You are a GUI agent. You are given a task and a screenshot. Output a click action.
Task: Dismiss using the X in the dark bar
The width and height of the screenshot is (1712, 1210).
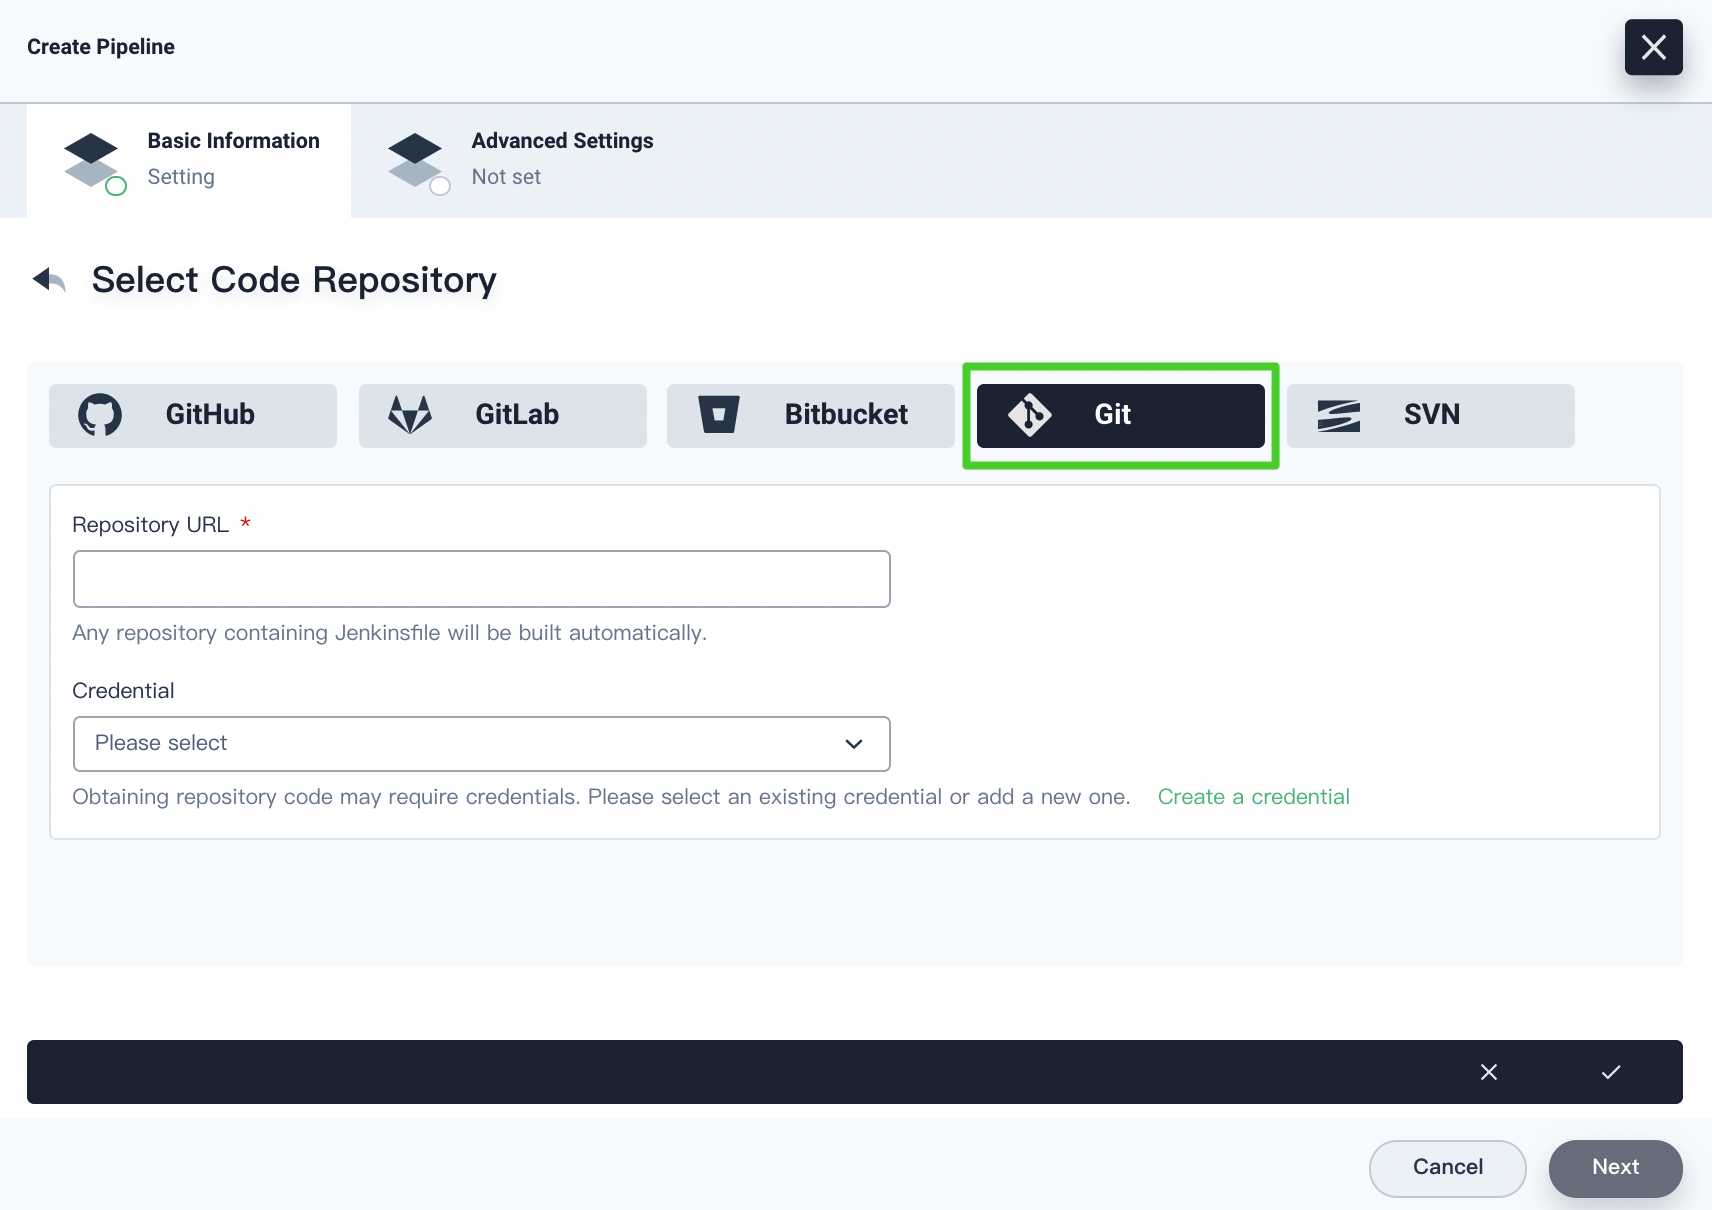click(1488, 1072)
